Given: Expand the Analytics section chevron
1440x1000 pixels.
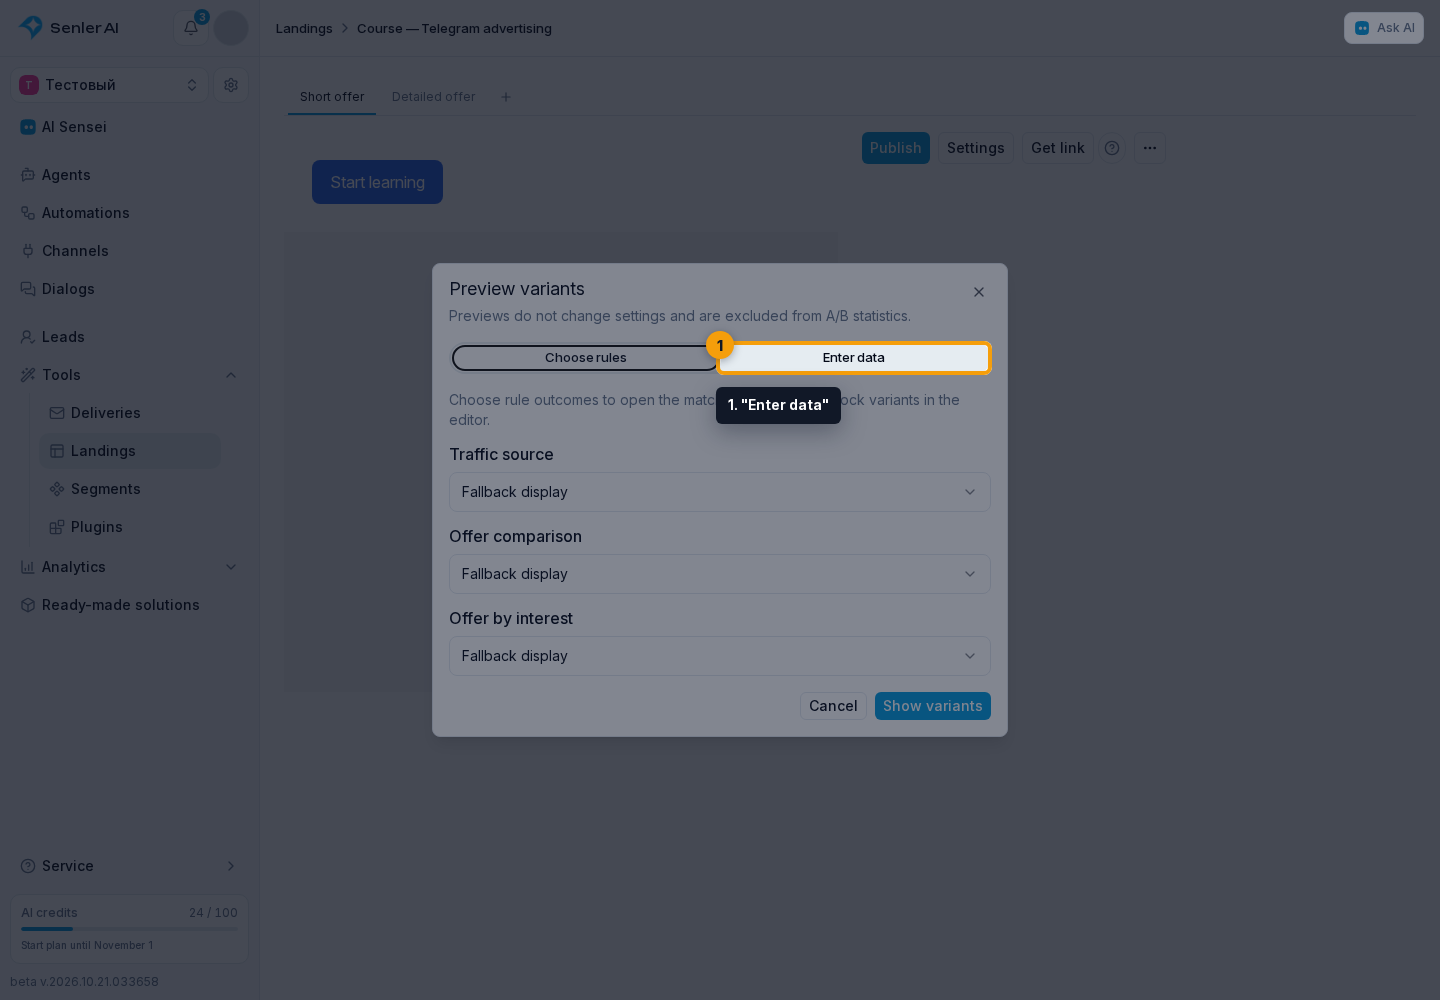Looking at the screenshot, I should (x=231, y=567).
